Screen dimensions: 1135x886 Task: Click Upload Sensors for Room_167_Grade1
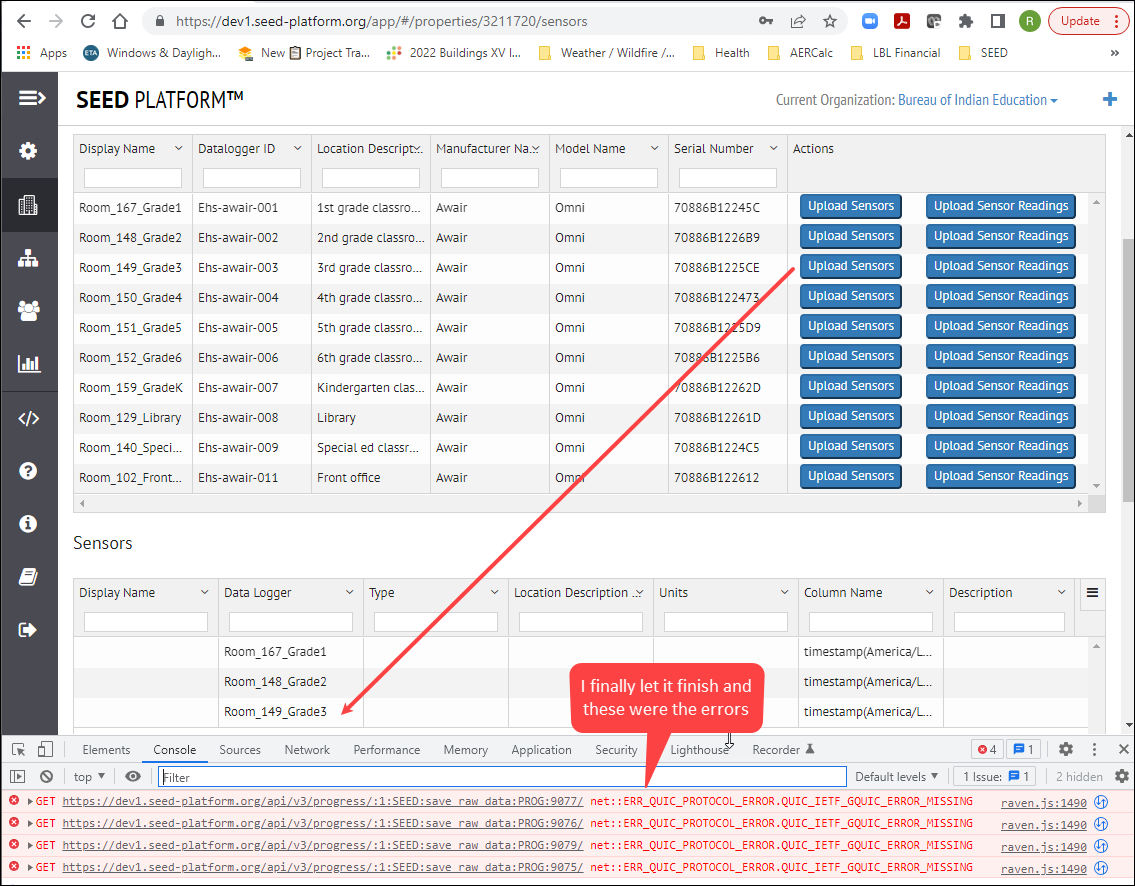coord(850,206)
